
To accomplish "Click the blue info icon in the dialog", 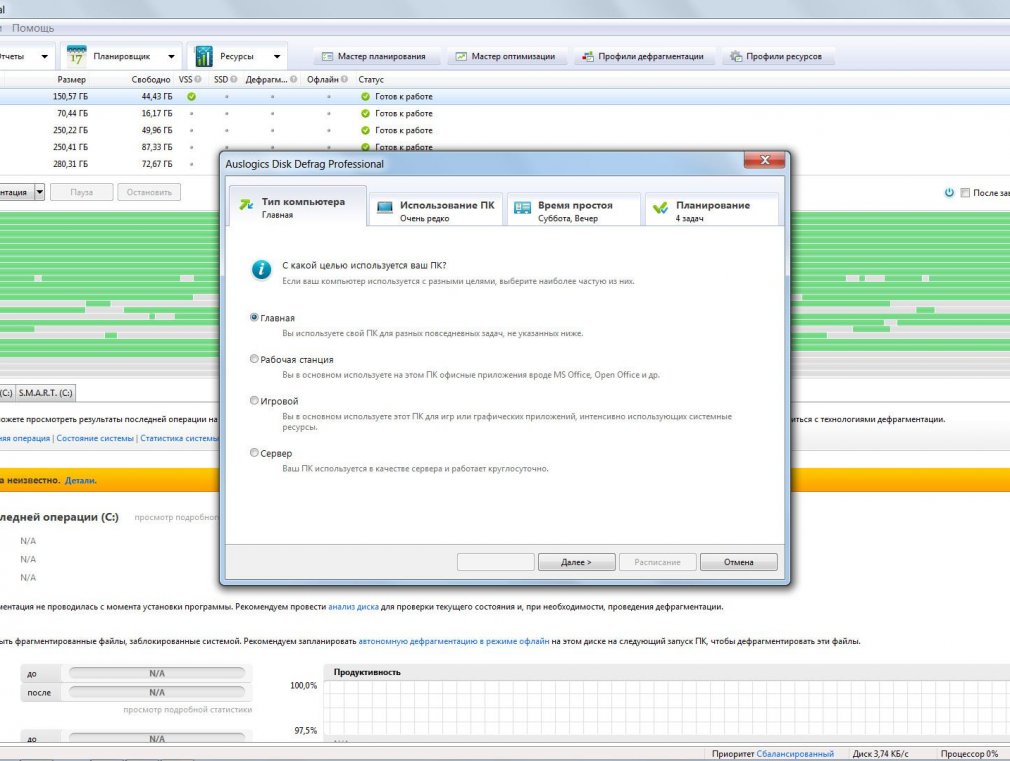I will point(261,269).
